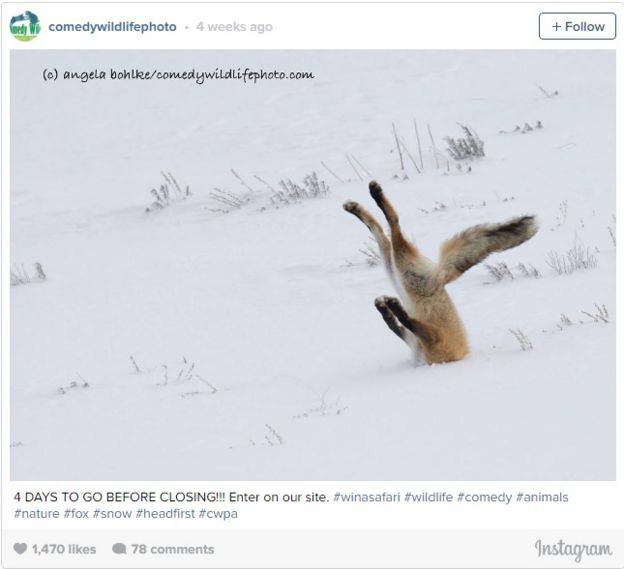Open the #wildlife hashtag
The width and height of the screenshot is (624, 569).
click(428, 497)
